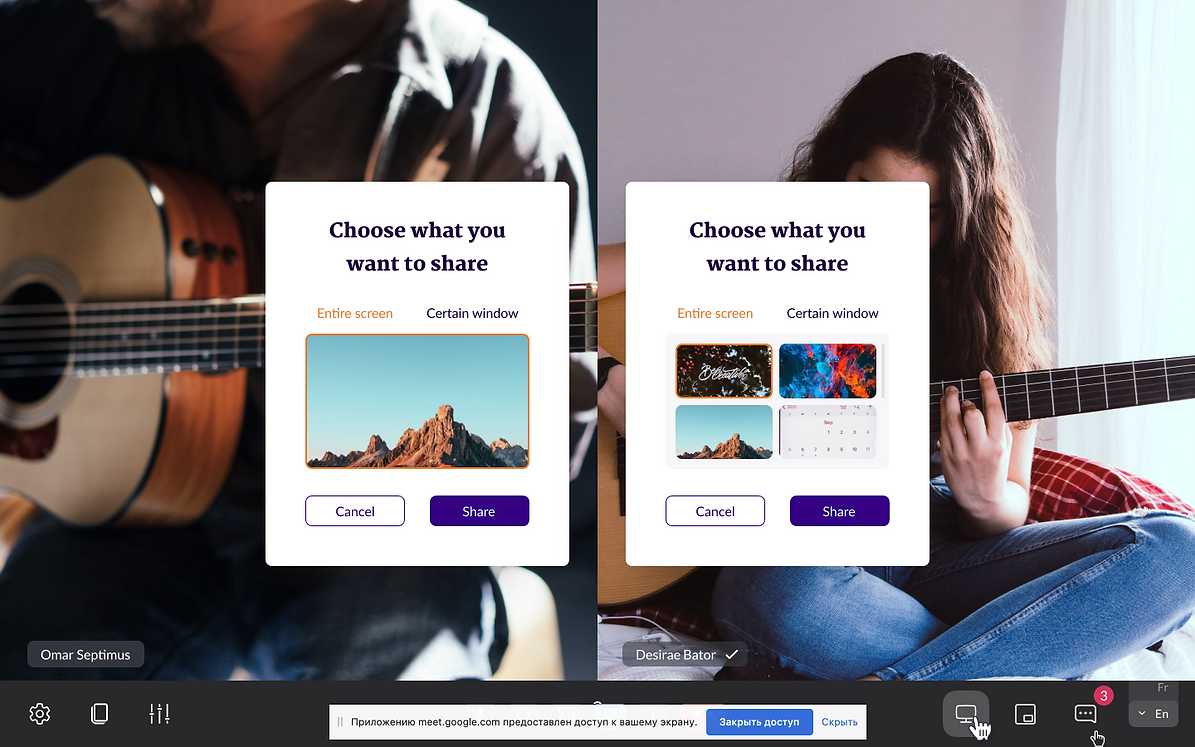Click the checkmark beside Desirae Bator
The height and width of the screenshot is (747, 1195).
point(732,654)
